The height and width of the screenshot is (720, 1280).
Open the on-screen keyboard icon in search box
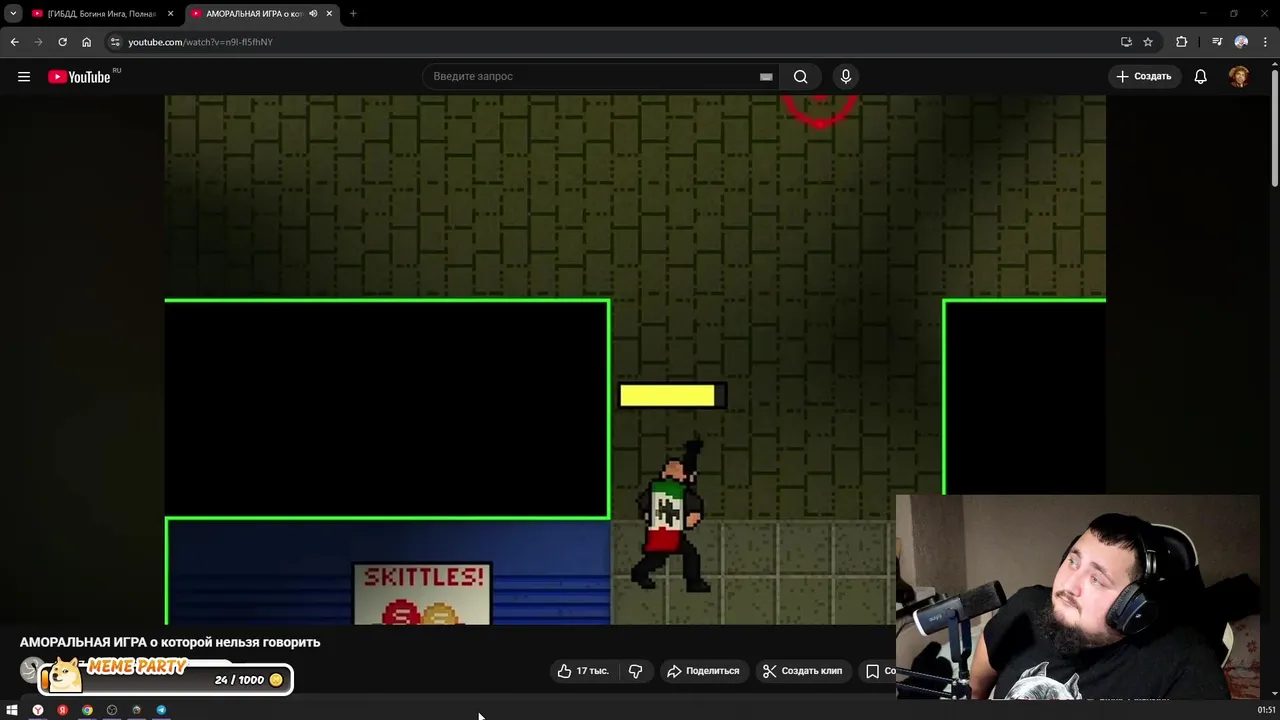click(x=766, y=77)
